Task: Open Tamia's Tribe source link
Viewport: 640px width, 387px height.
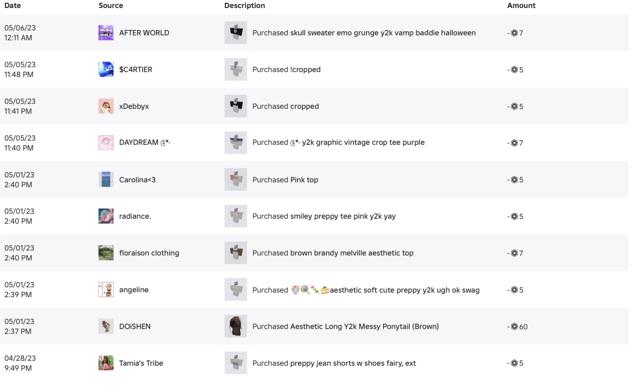Action: pos(141,363)
